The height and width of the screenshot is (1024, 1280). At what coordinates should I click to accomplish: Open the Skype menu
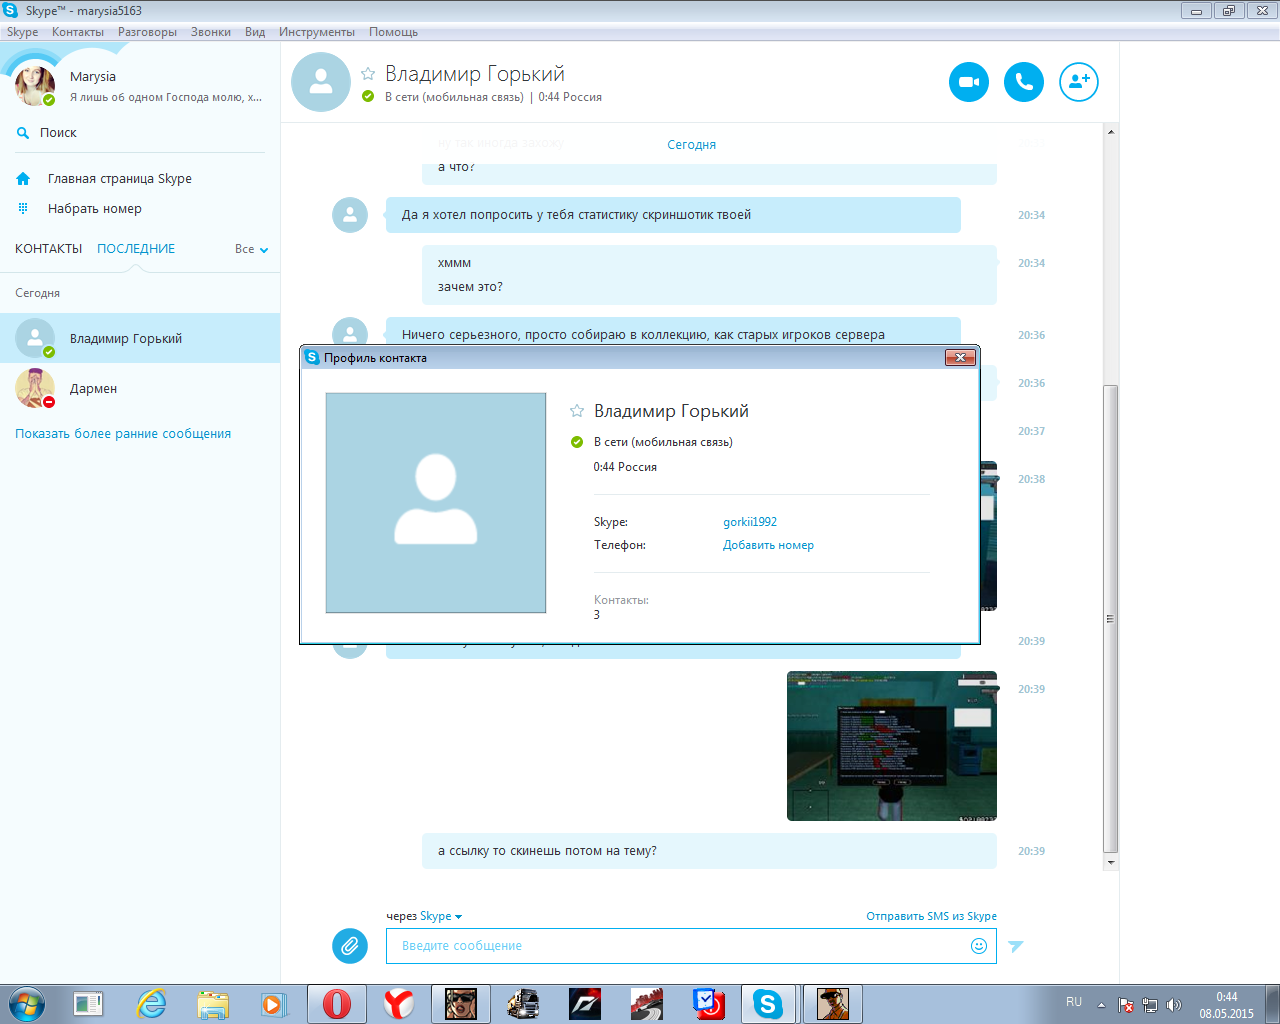[22, 32]
